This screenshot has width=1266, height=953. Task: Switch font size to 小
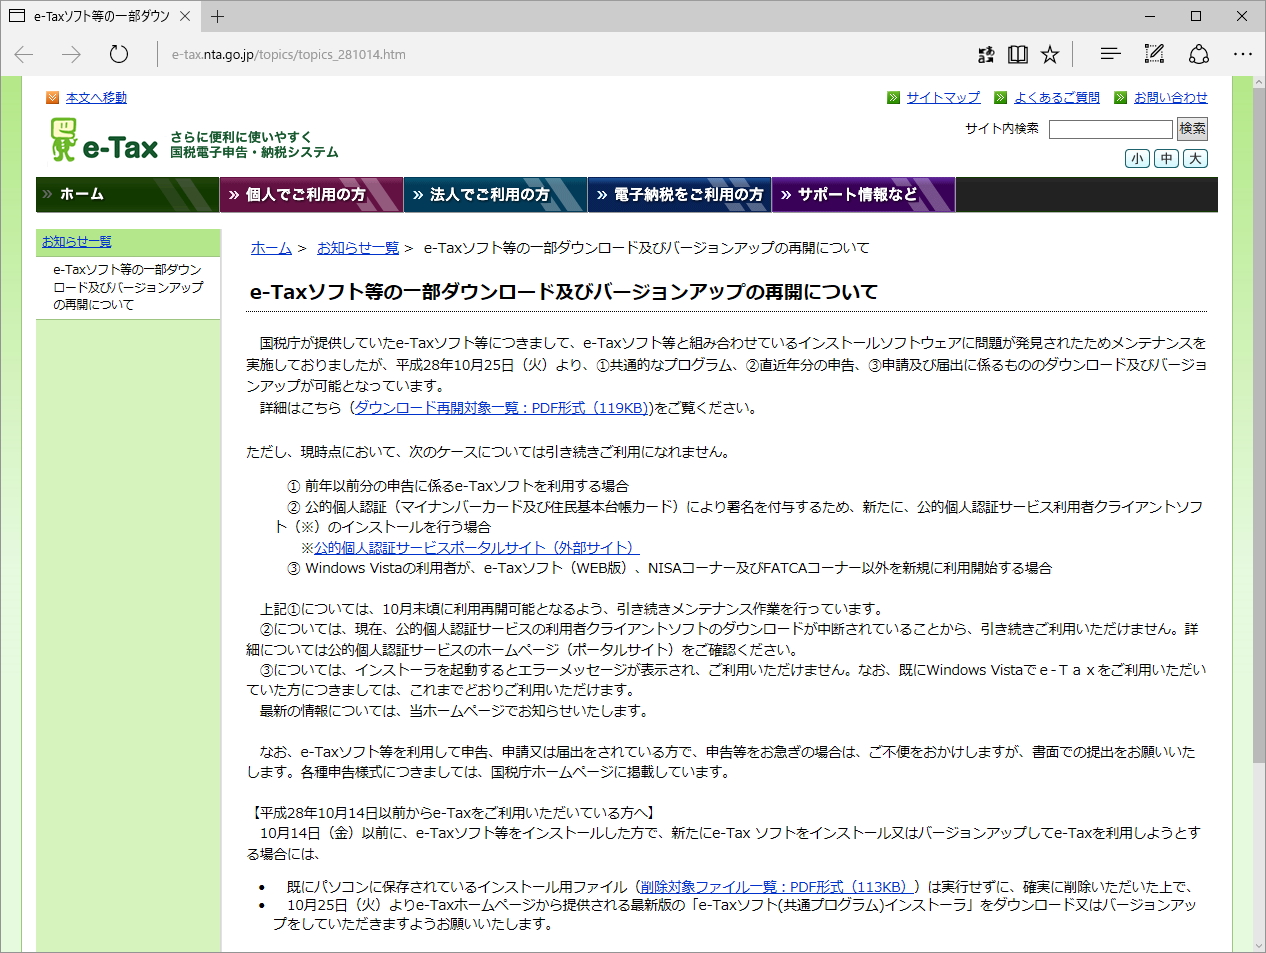[1137, 158]
